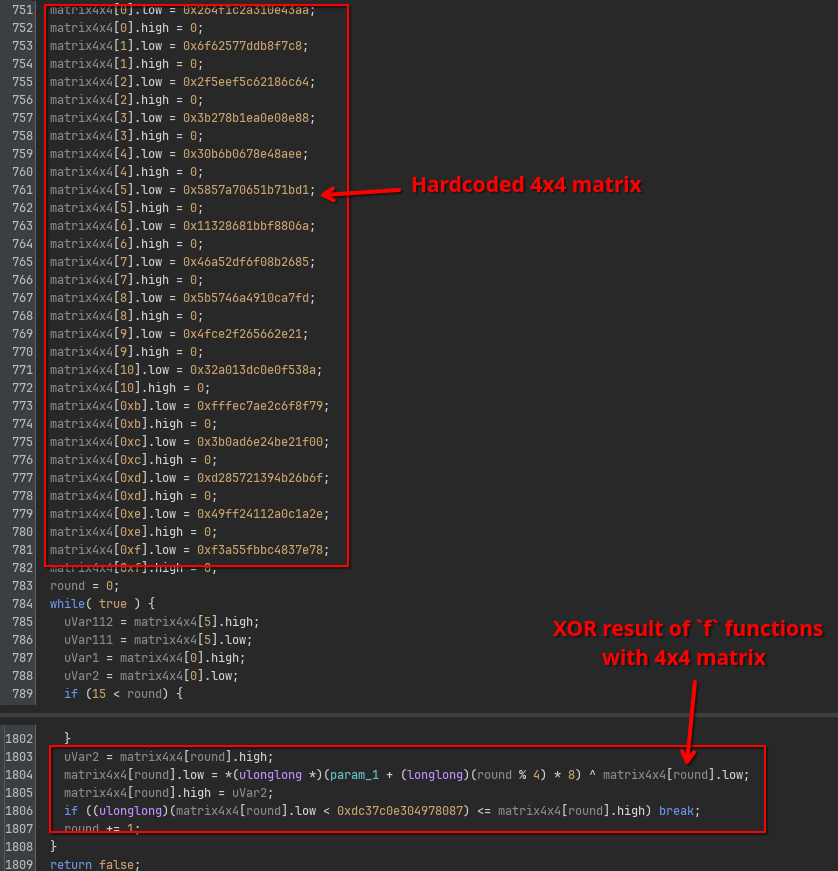Click the "Hardcoded 4x4 matrix" annotation label
This screenshot has width=838, height=871.
coord(526,185)
